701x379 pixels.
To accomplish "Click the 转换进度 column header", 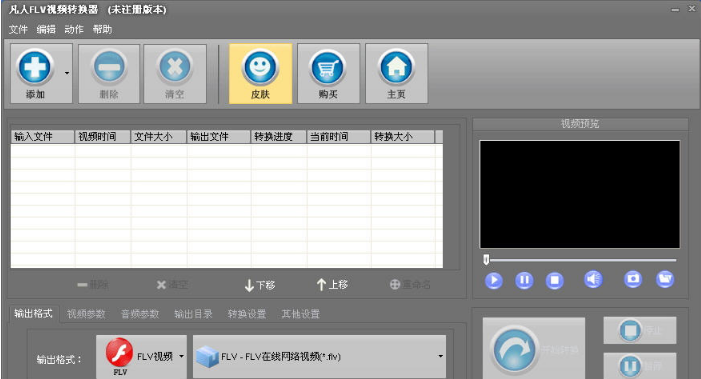I will 279,137.
